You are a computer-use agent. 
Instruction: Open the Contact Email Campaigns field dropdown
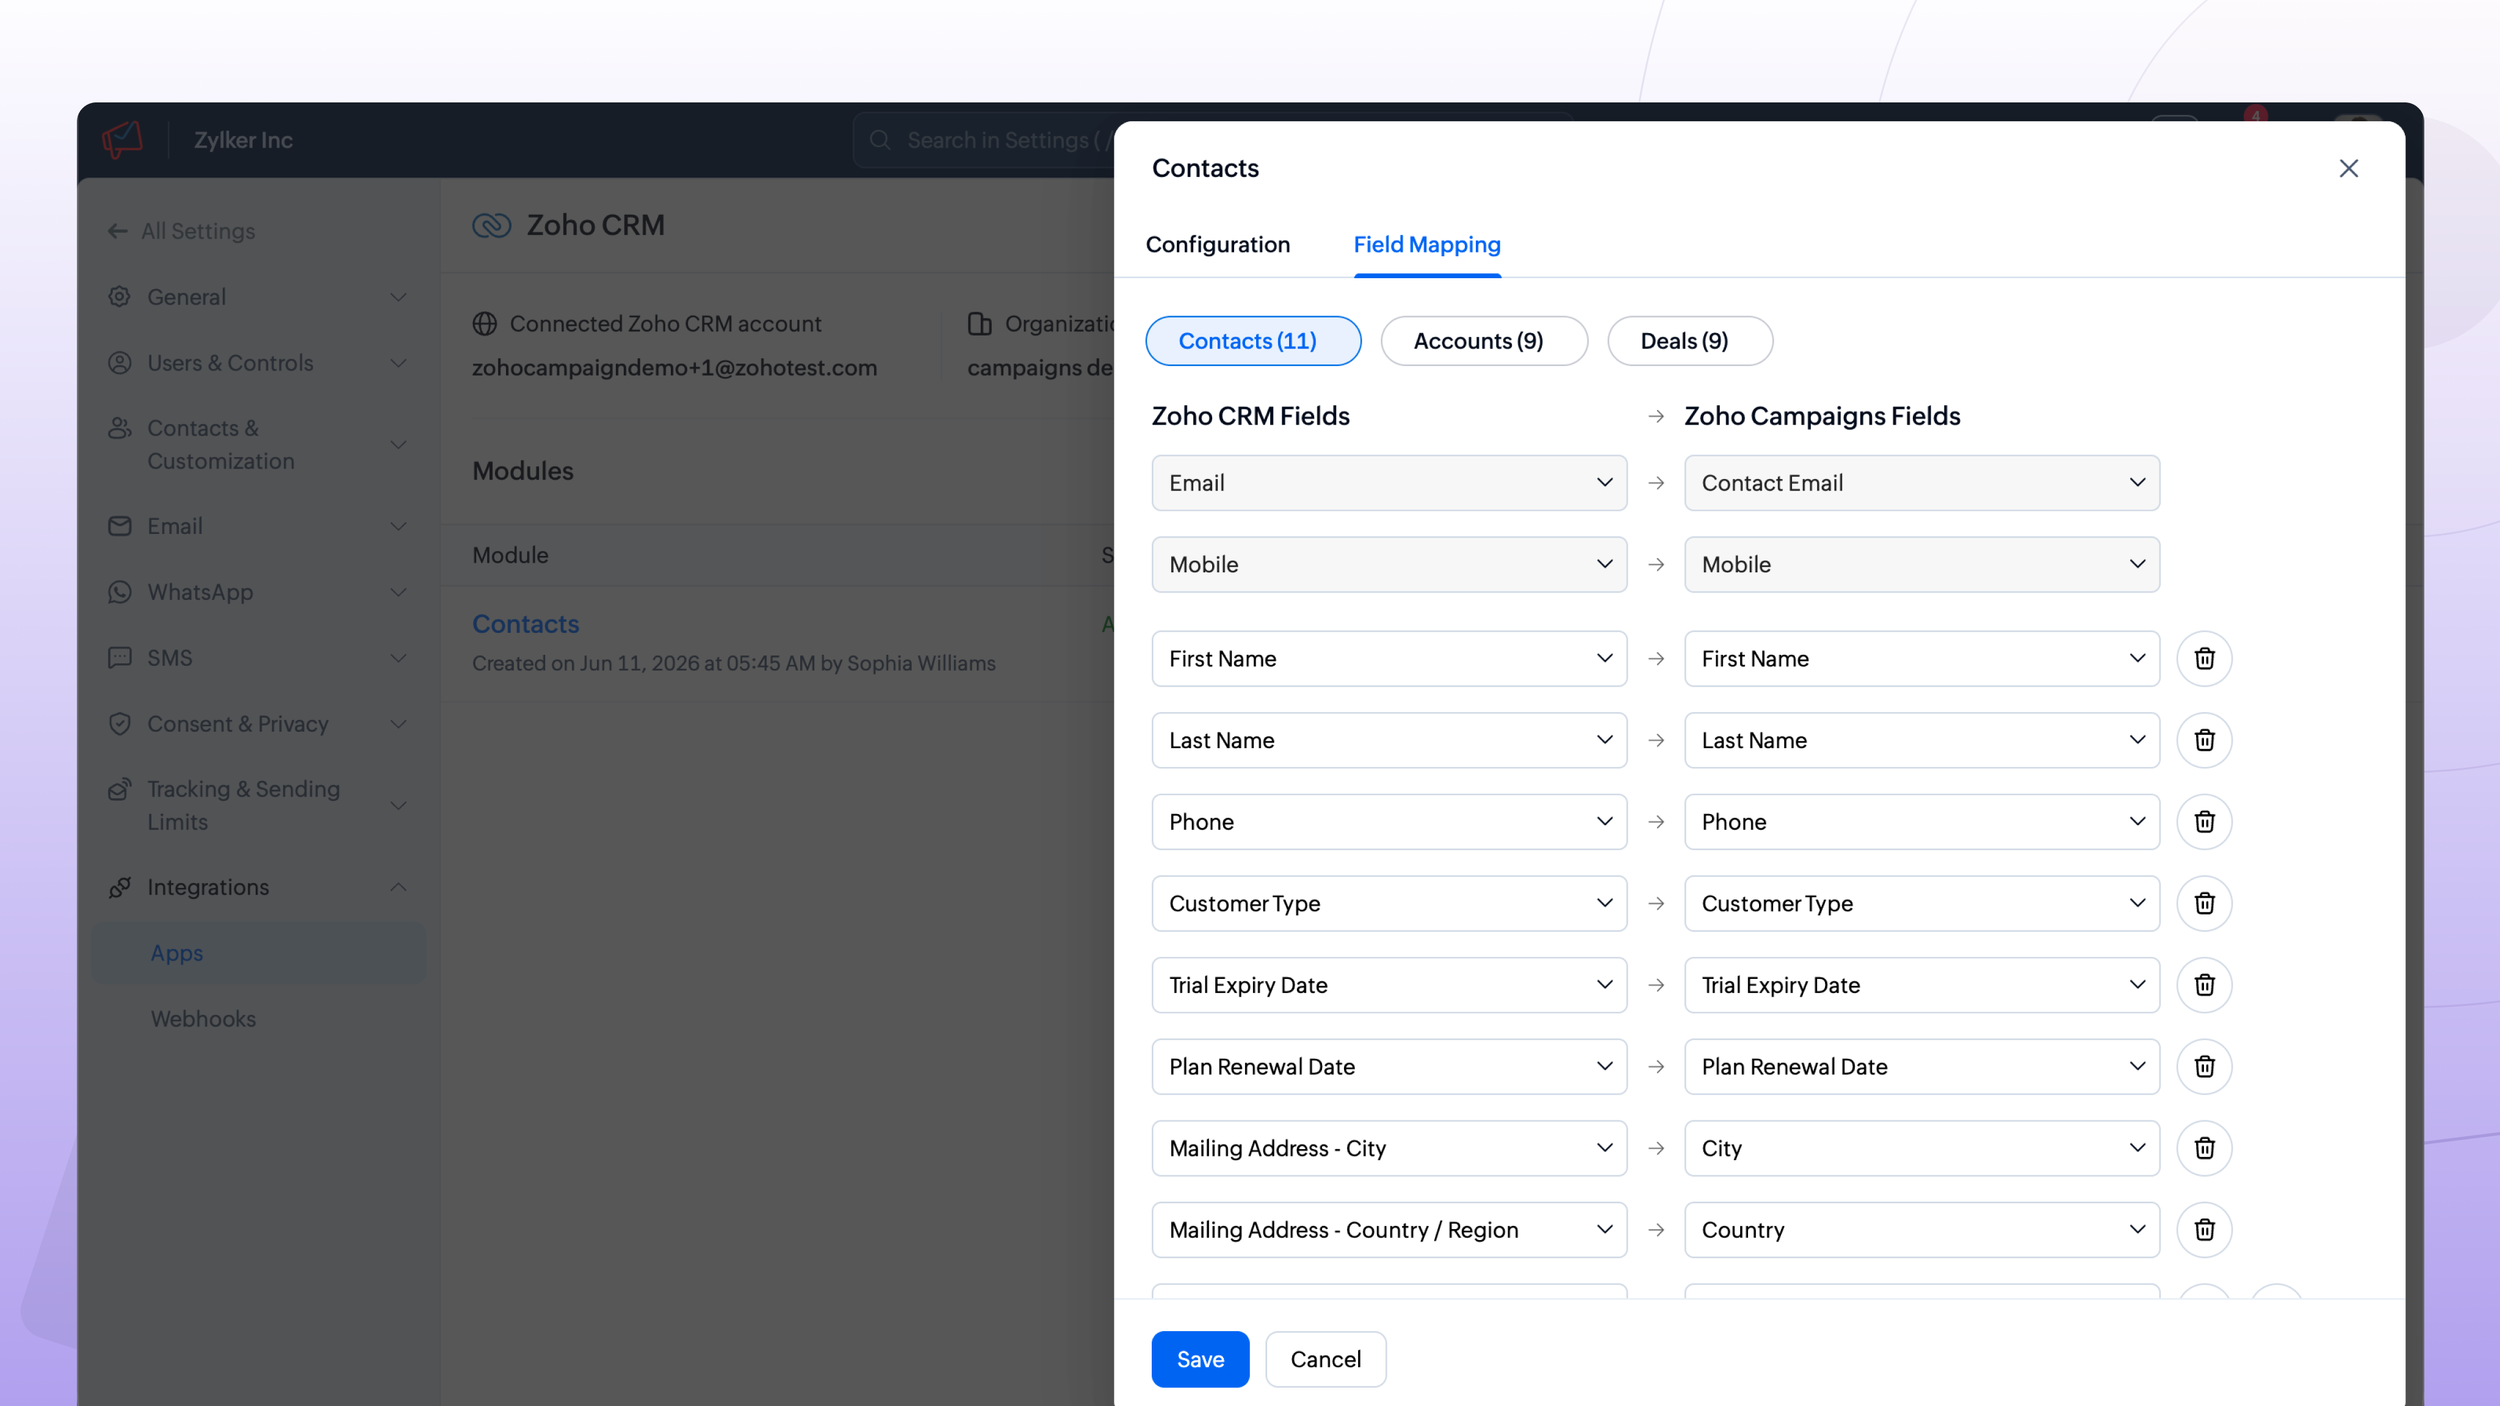1921,483
